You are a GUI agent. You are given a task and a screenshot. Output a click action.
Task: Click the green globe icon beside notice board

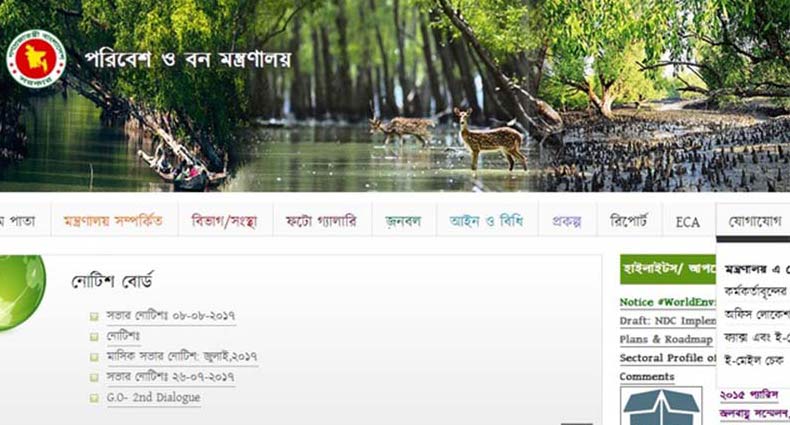pyautogui.click(x=22, y=293)
